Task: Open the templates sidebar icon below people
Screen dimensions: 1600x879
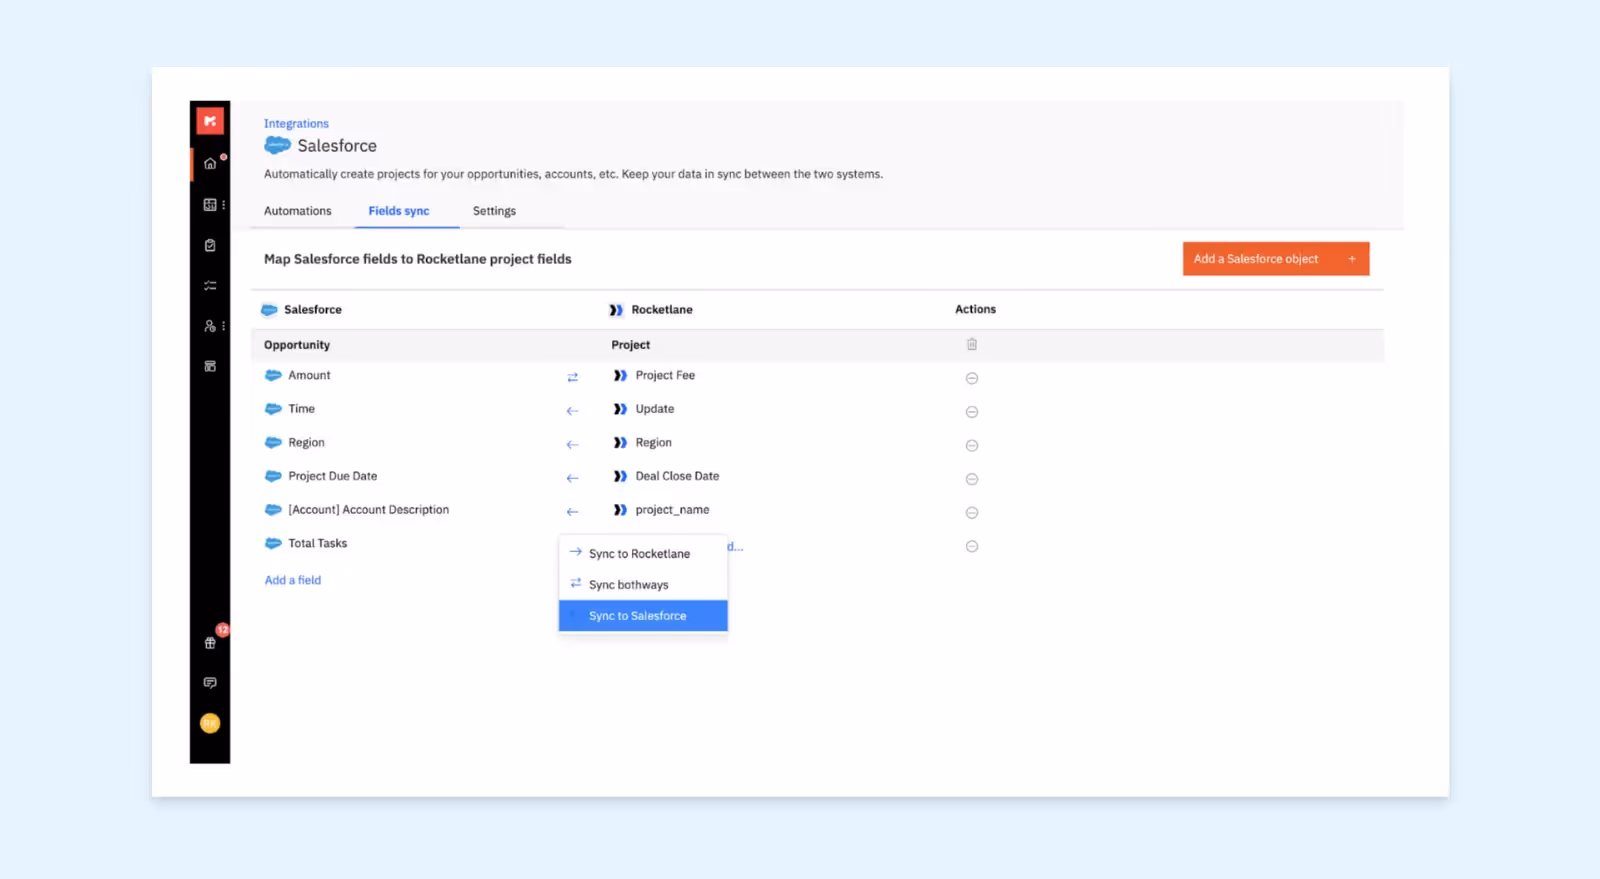Action: tap(210, 367)
